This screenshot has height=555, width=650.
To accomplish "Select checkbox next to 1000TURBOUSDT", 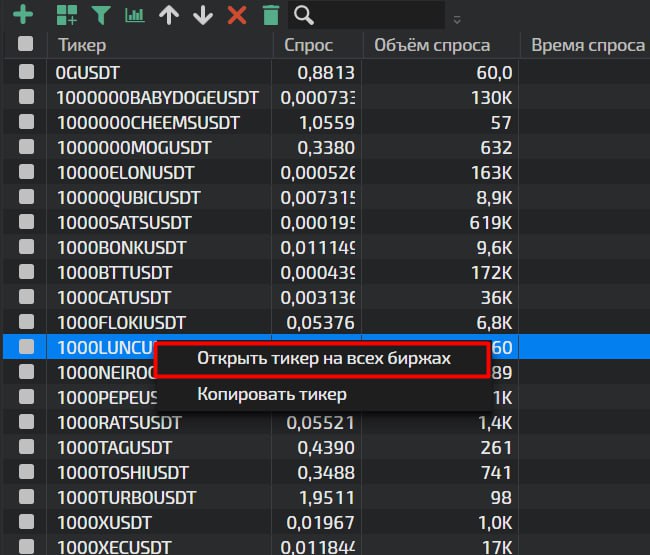I will pyautogui.click(x=26, y=497).
